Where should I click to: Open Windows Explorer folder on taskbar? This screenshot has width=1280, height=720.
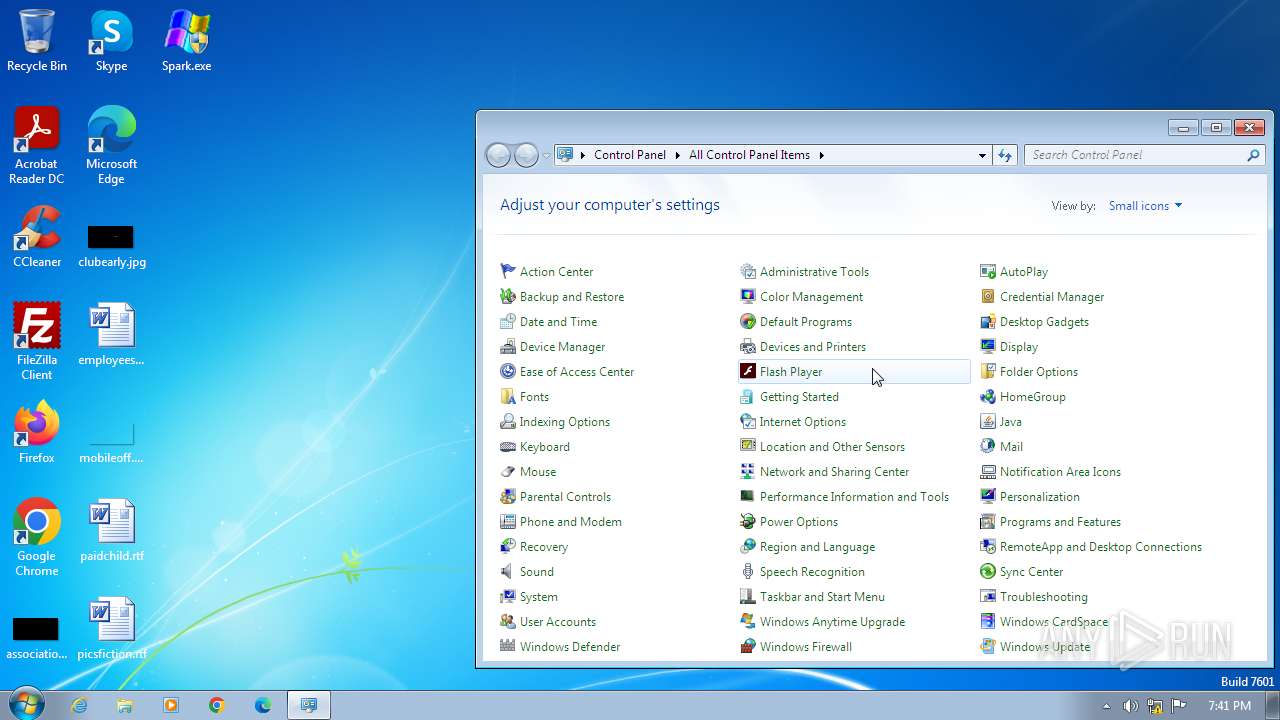[x=125, y=705]
